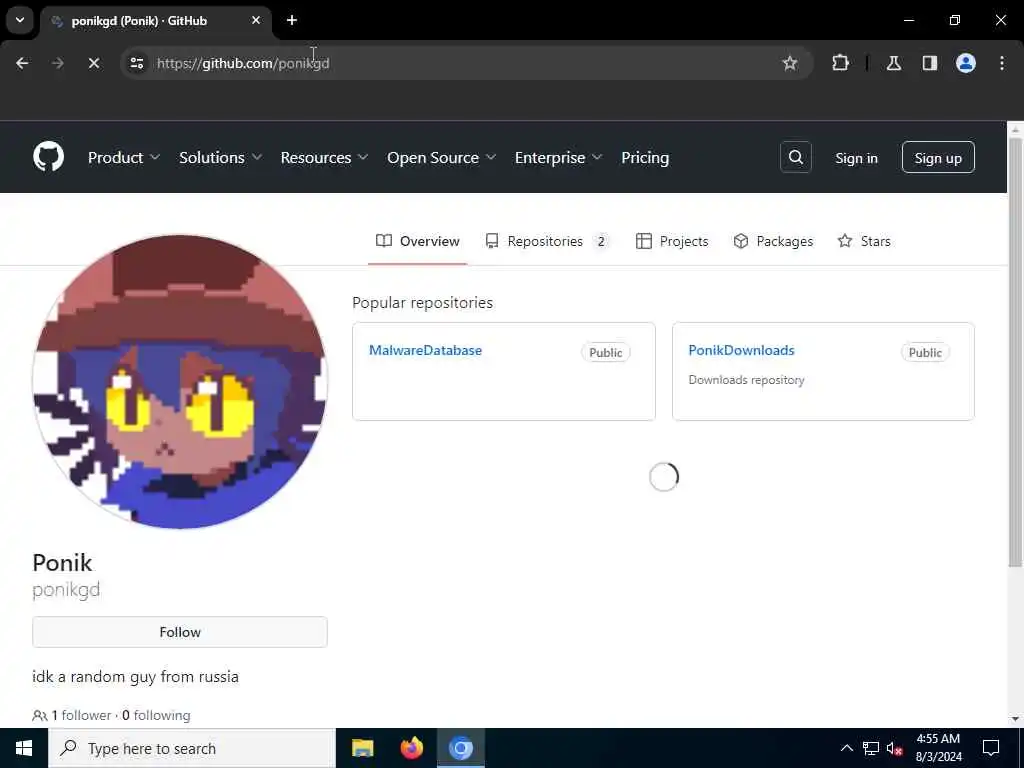This screenshot has width=1024, height=768.
Task: Bookmark this page with the star icon
Action: pos(790,63)
